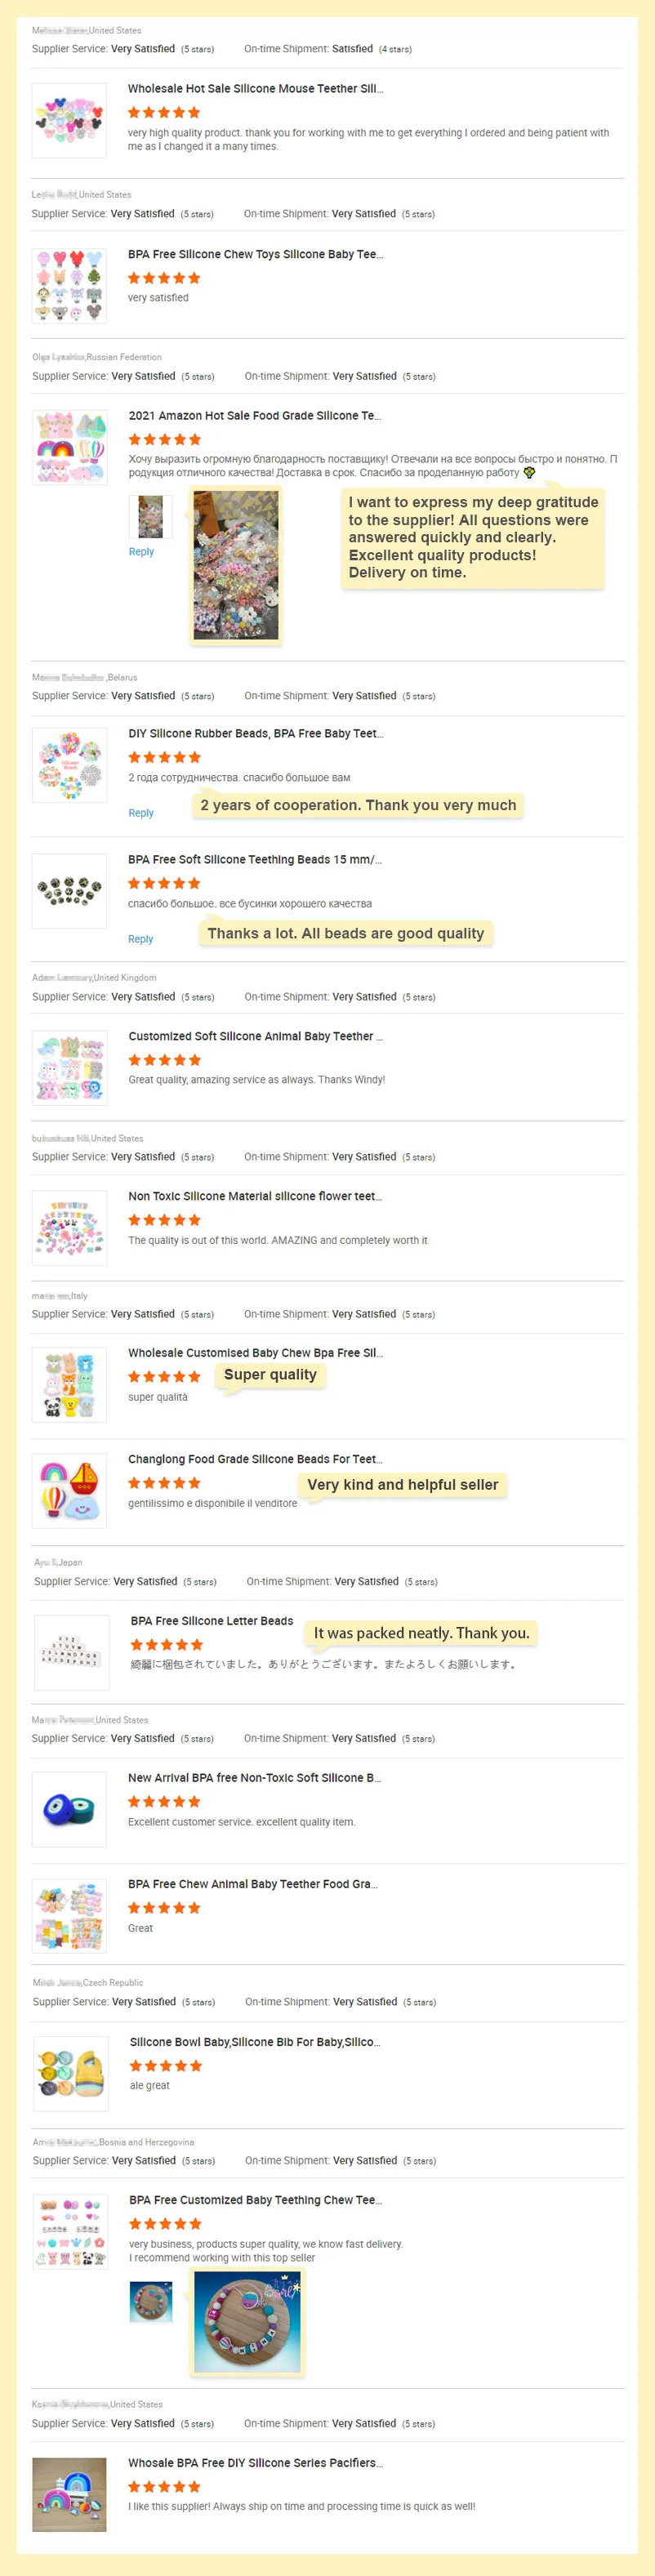Image resolution: width=655 pixels, height=2576 pixels.
Task: Click the star rating under BPA Free Customized Baby Teething Chew
Action: [165, 2224]
